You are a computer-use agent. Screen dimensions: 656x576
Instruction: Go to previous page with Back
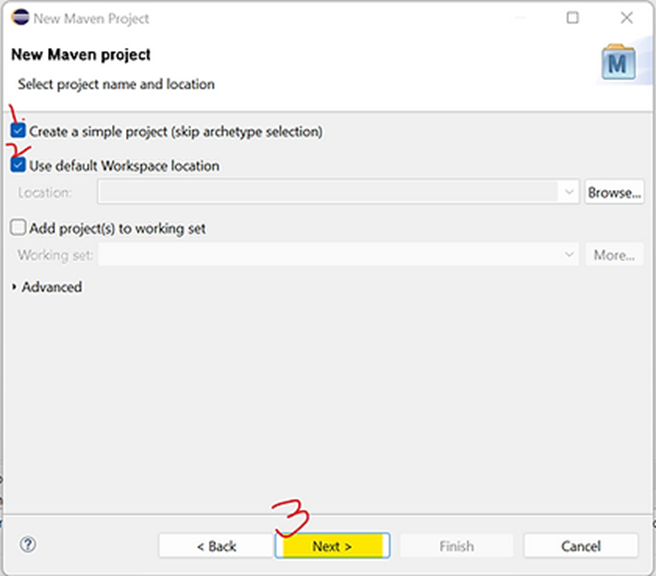(216, 545)
